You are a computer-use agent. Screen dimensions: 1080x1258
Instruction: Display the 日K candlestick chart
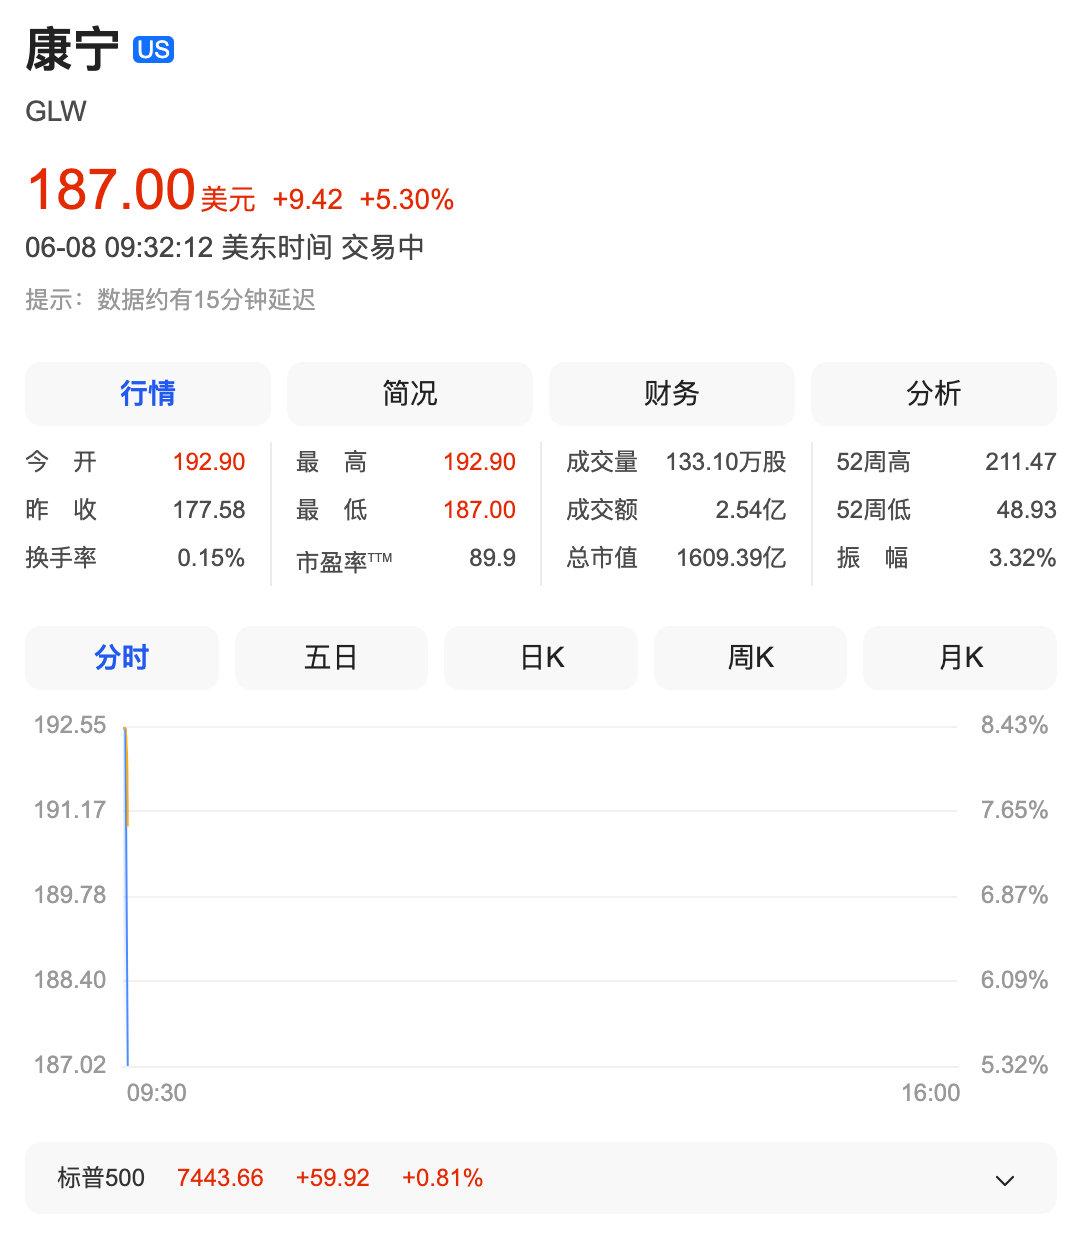[541, 657]
